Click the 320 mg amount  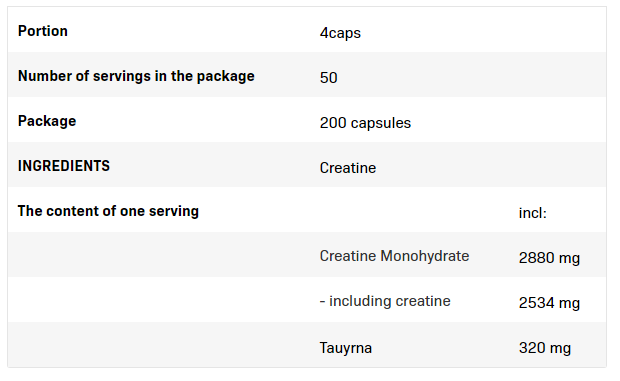coord(545,348)
